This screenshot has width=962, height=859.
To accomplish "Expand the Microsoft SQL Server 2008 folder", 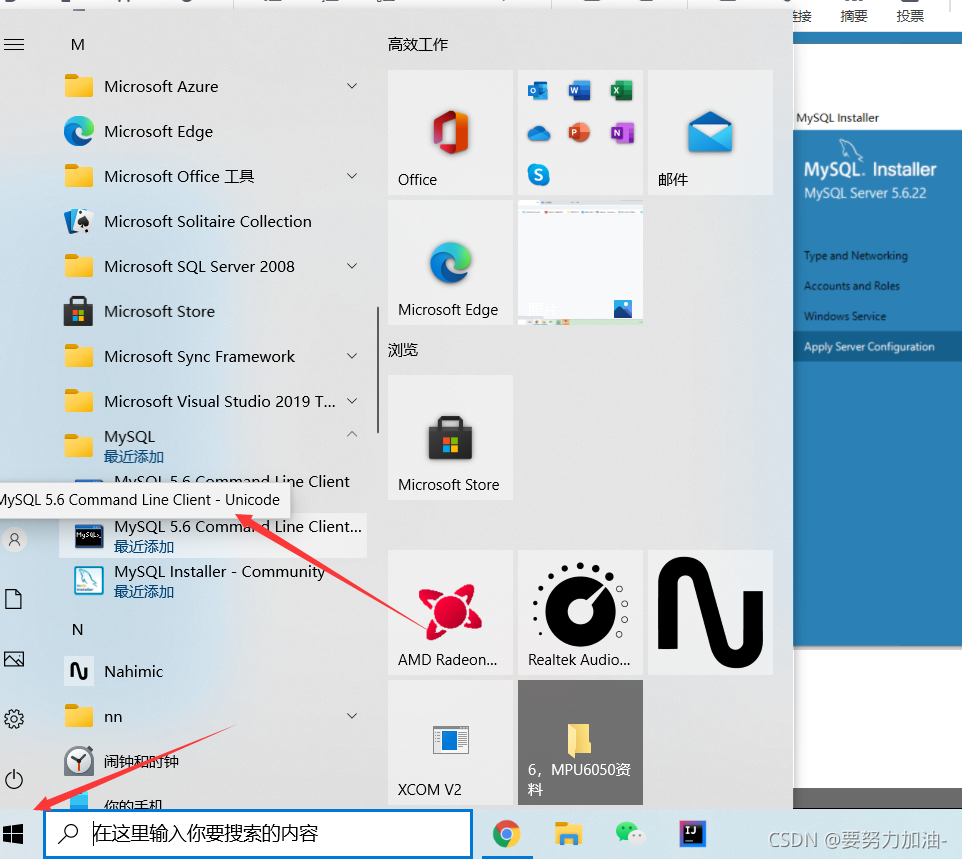I will tap(213, 266).
